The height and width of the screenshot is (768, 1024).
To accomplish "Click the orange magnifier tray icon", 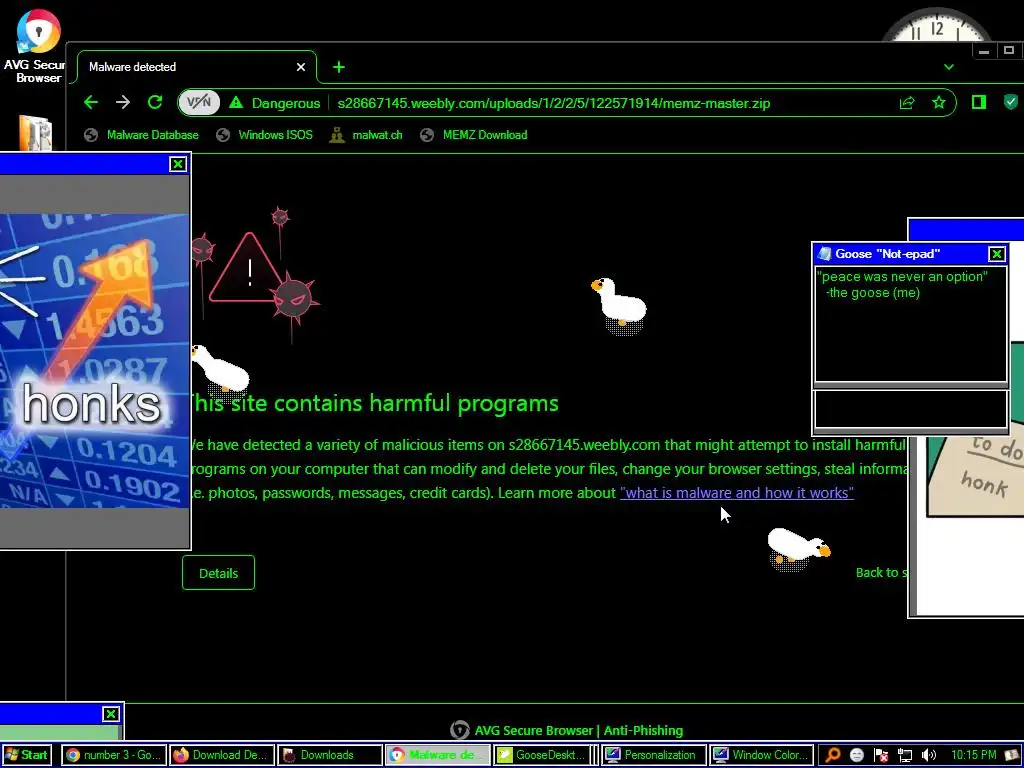I will tap(833, 755).
